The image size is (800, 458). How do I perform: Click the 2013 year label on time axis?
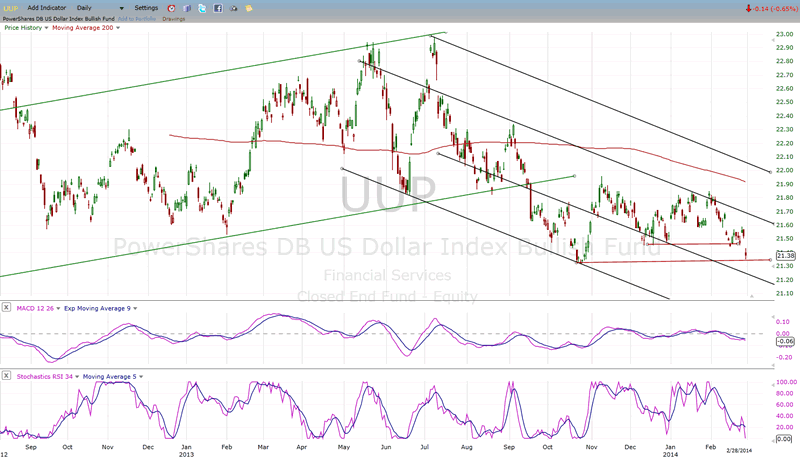click(186, 454)
